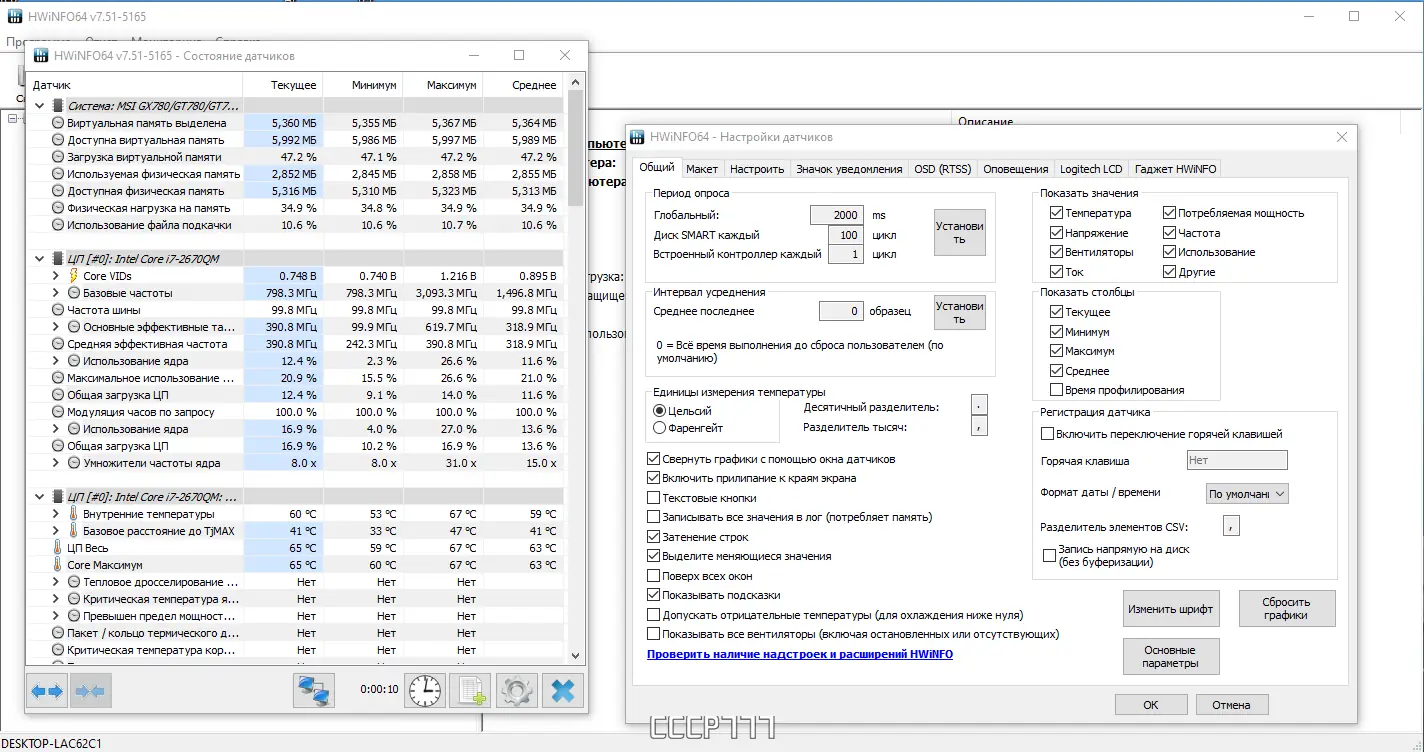Viewport: 1424px width, 752px height.
Task: Click the Сбросить графики button
Action: coord(1286,608)
